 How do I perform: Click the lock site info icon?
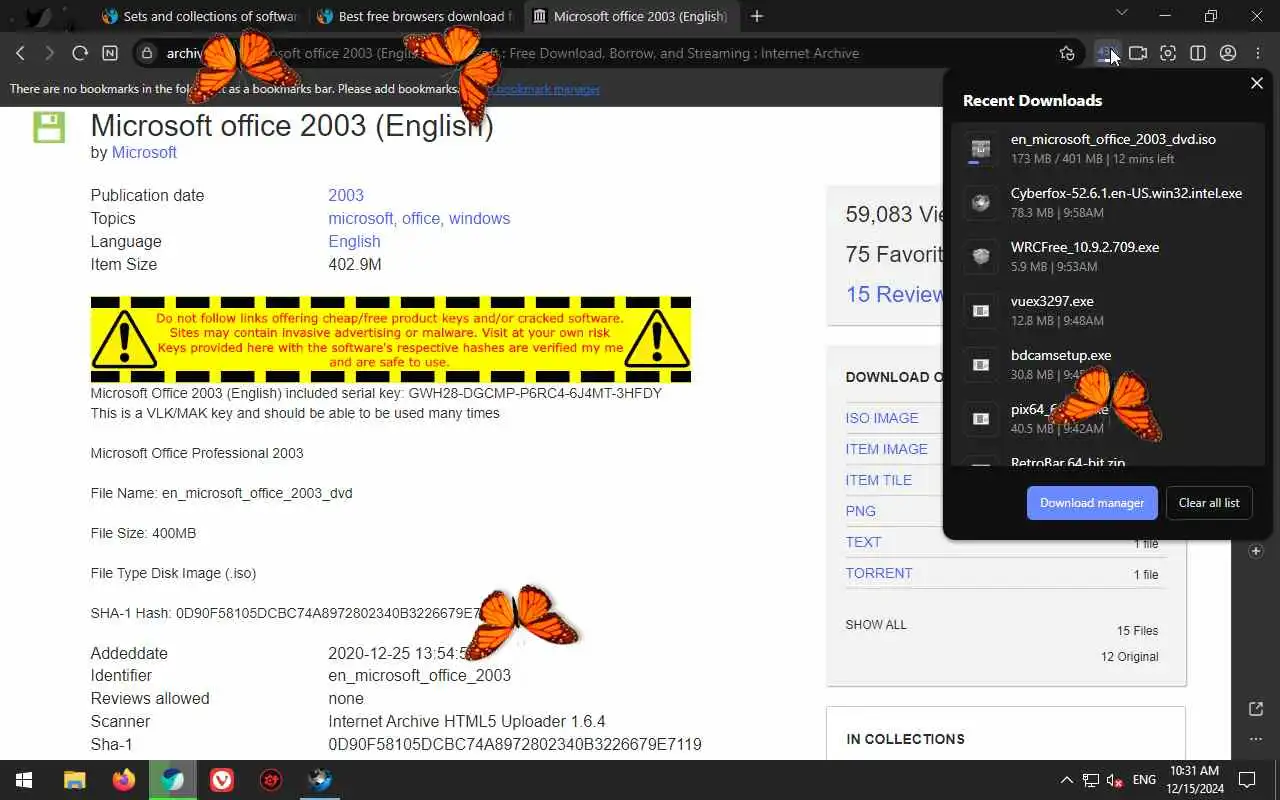click(147, 53)
